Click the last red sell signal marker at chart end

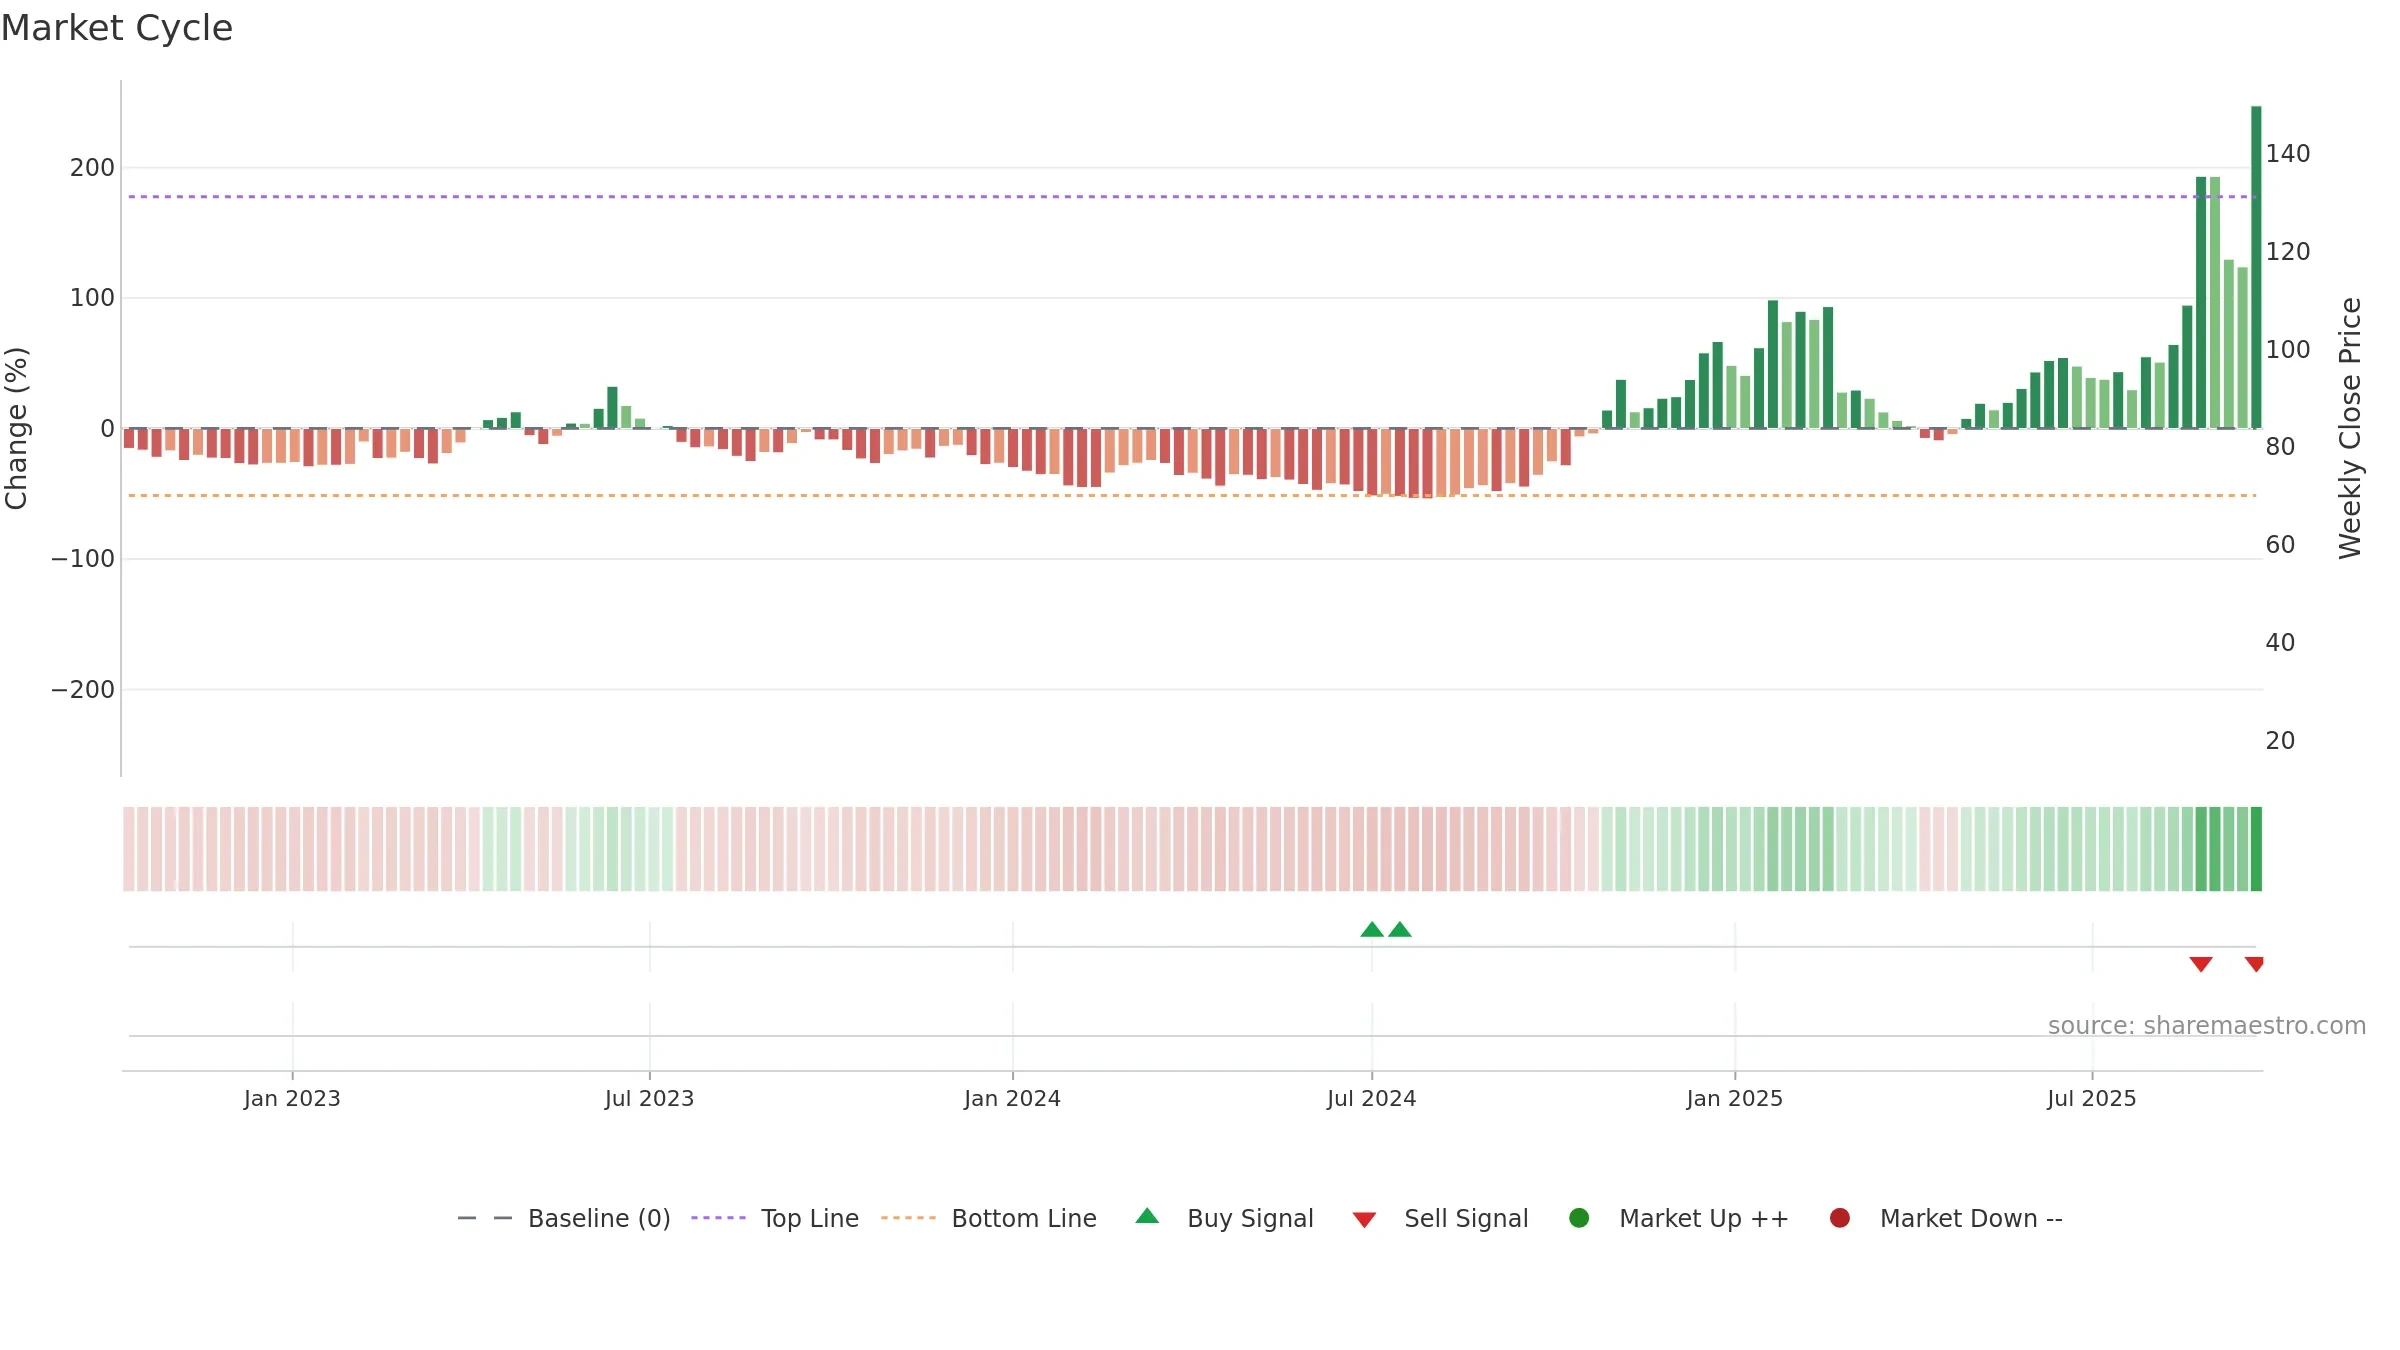pyautogui.click(x=2254, y=964)
